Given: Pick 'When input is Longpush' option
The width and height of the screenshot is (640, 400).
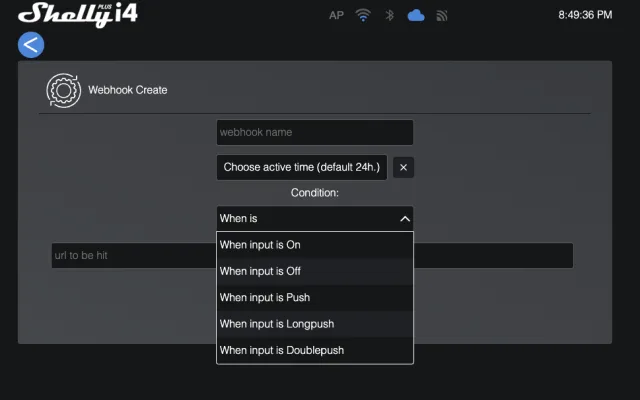Looking at the screenshot, I should point(314,324).
